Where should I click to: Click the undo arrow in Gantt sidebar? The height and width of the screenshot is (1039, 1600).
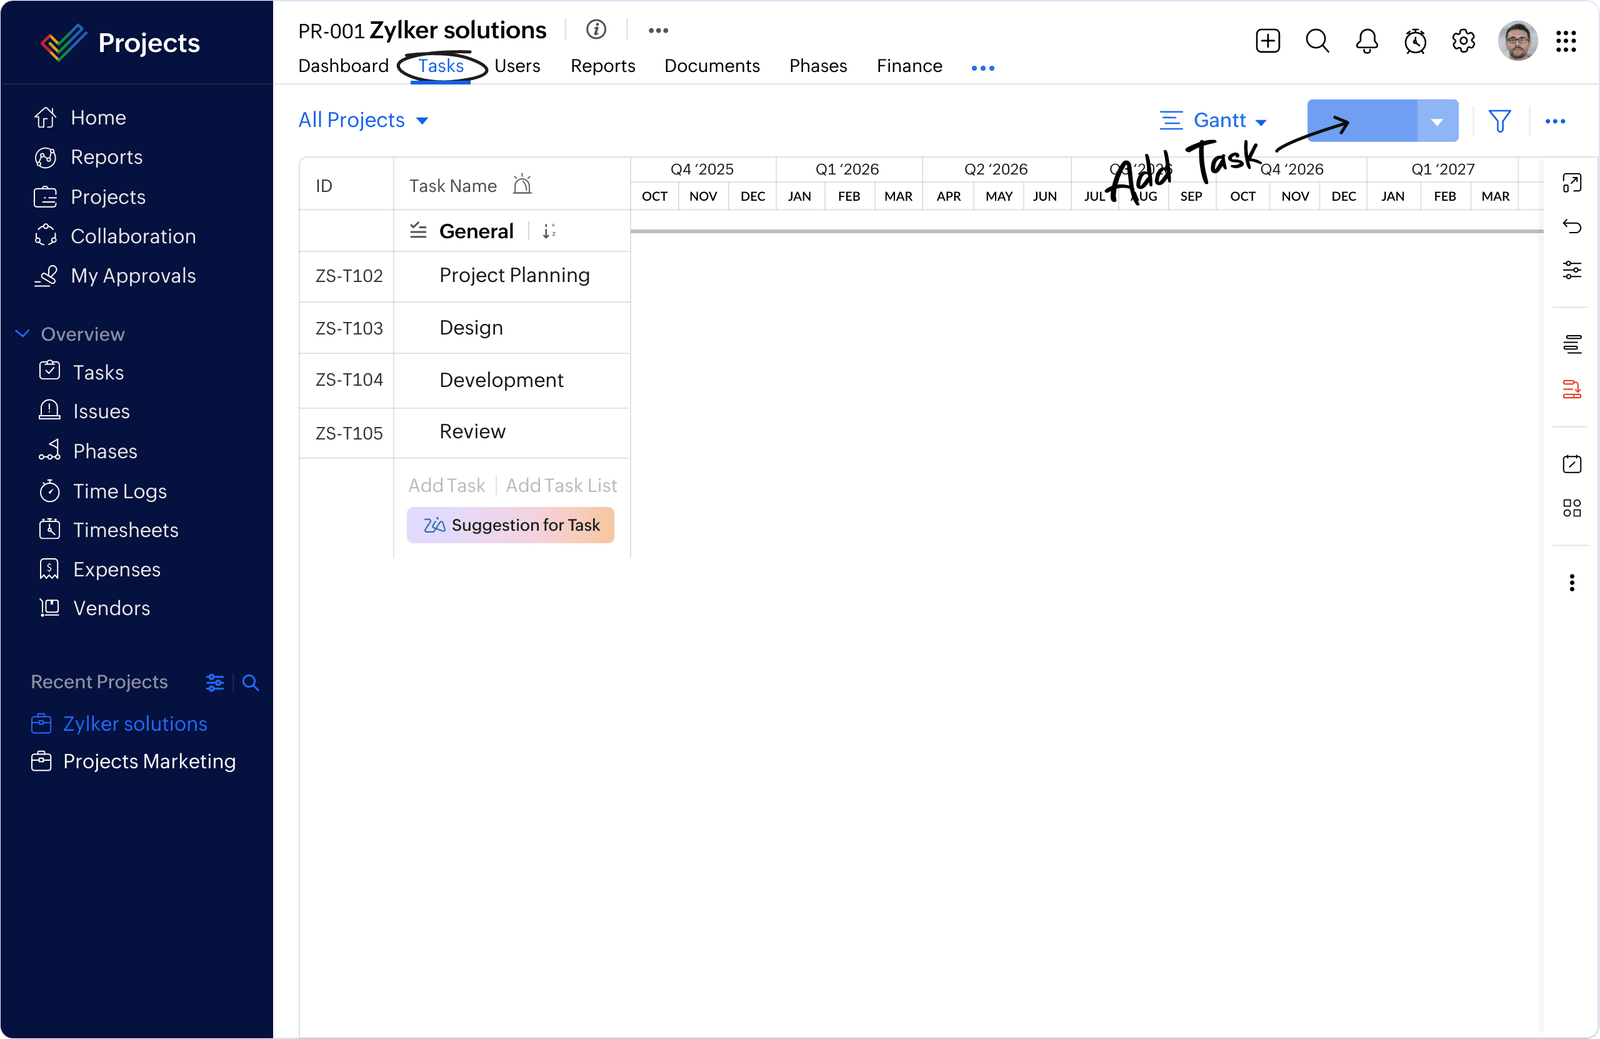pos(1572,227)
